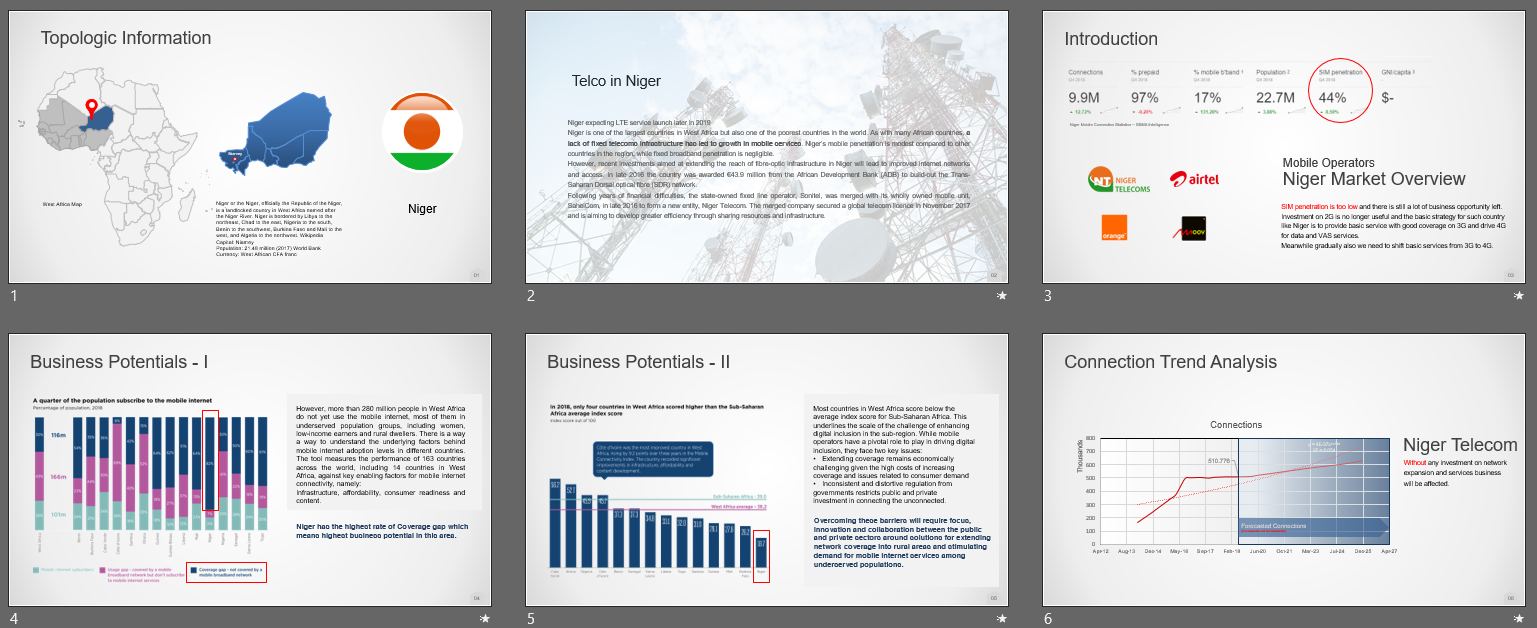The image size is (1537, 628).
Task: Select the Telco in Niger slide
Action: coord(766,147)
